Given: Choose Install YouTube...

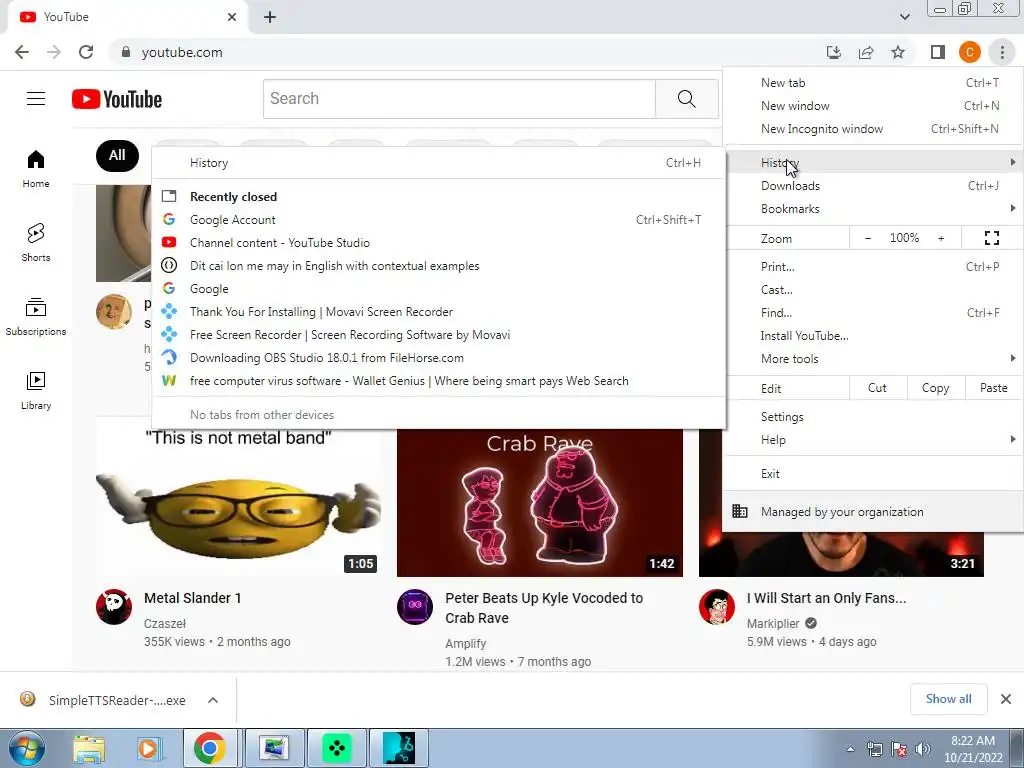Looking at the screenshot, I should [x=872, y=336].
